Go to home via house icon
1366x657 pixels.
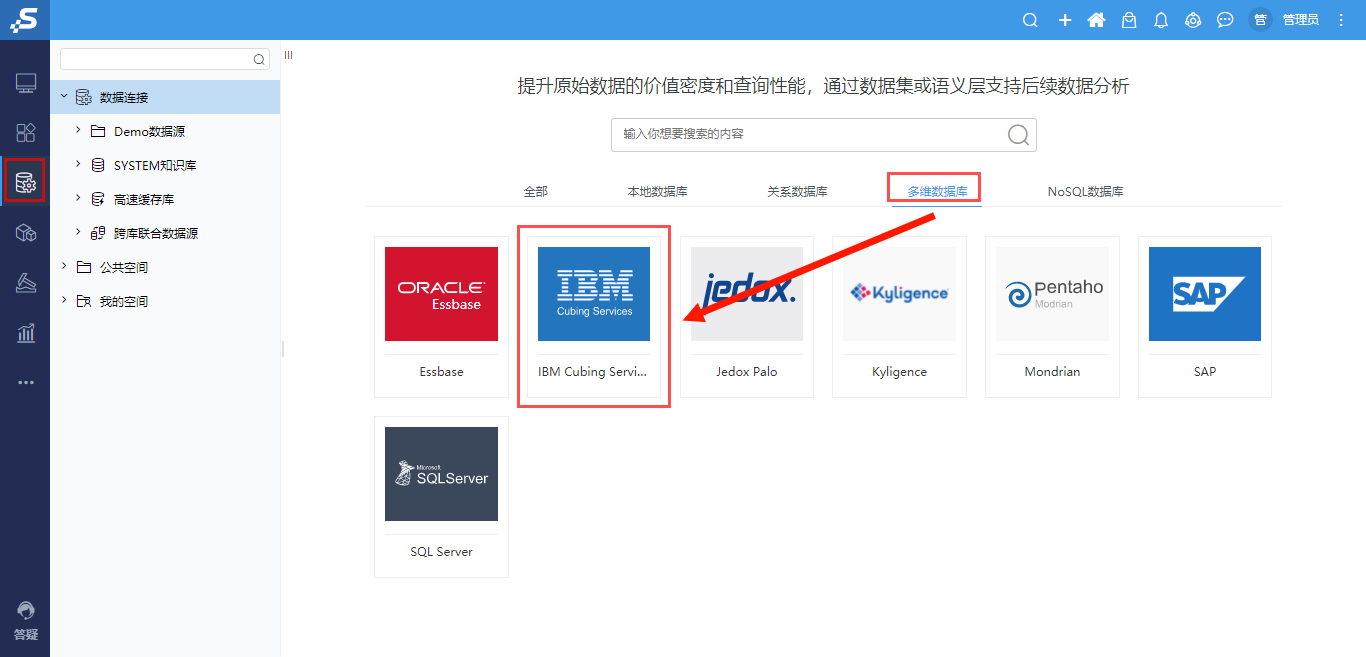1096,20
